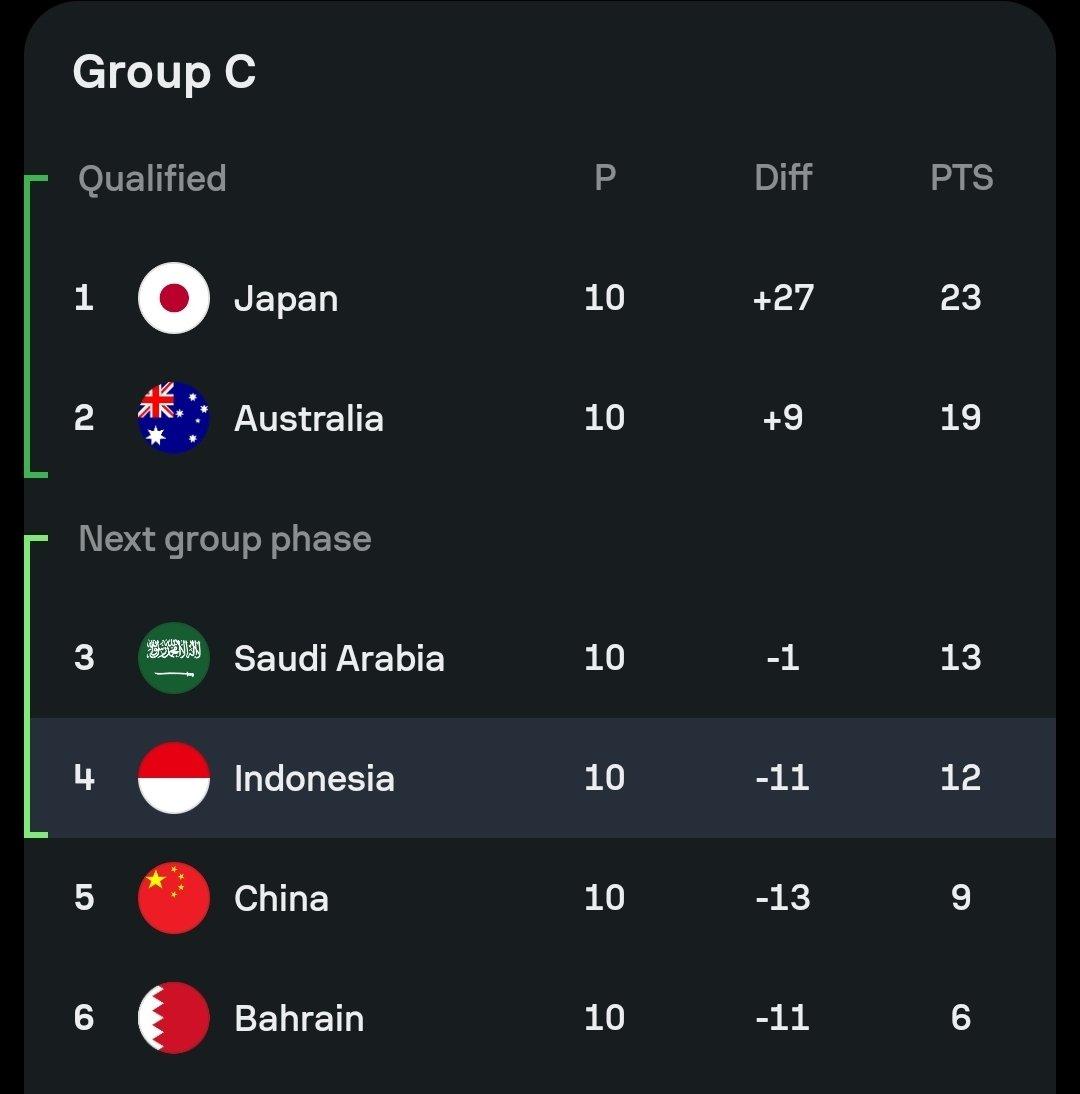Click the Next group phase label
This screenshot has height=1094, width=1080.
[x=225, y=540]
